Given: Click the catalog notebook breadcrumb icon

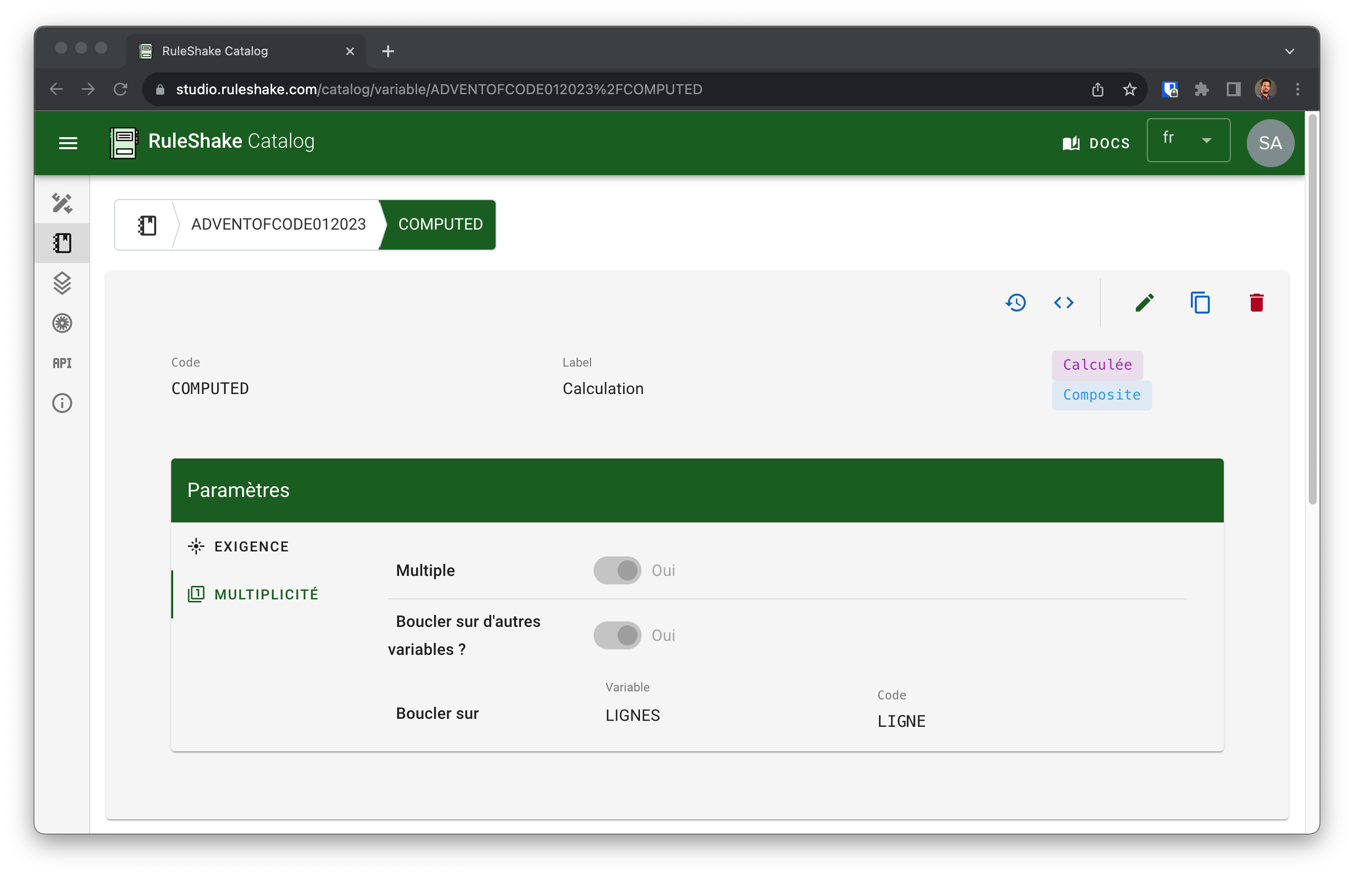Looking at the screenshot, I should (147, 225).
